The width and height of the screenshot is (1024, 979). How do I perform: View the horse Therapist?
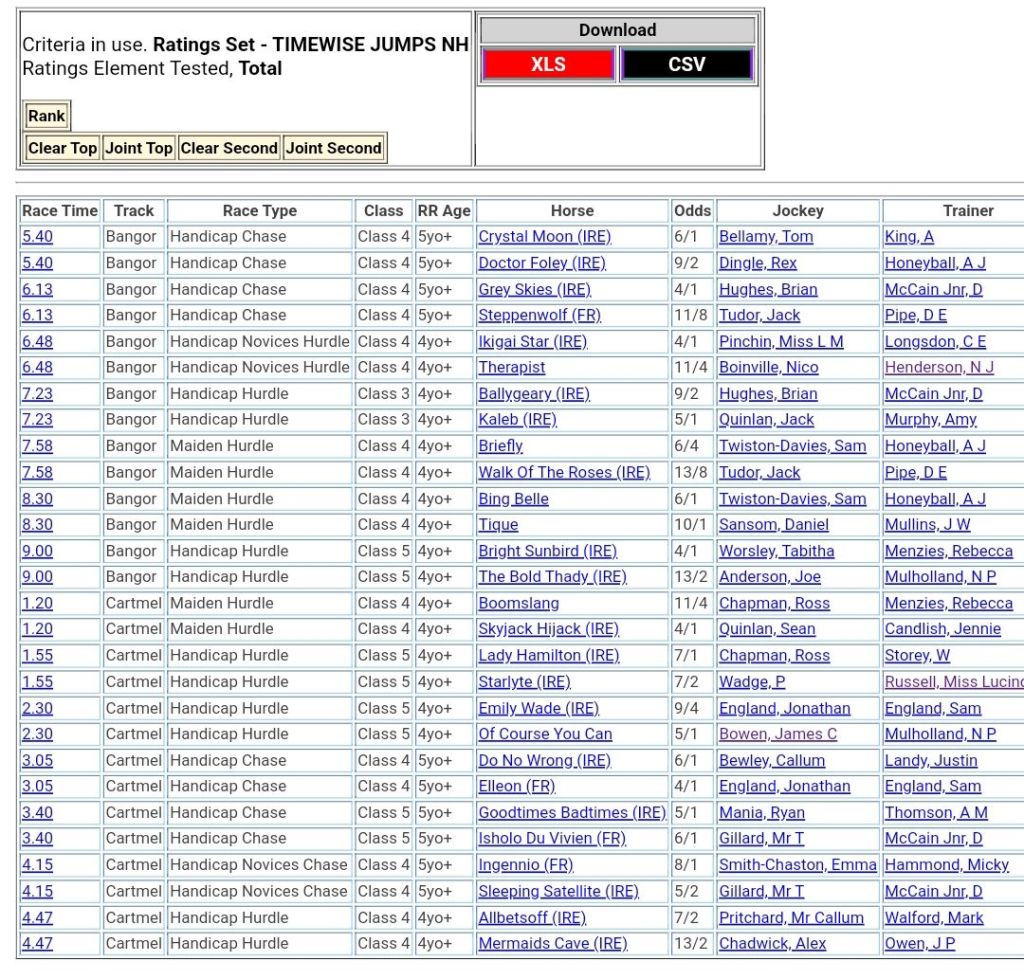[512, 368]
